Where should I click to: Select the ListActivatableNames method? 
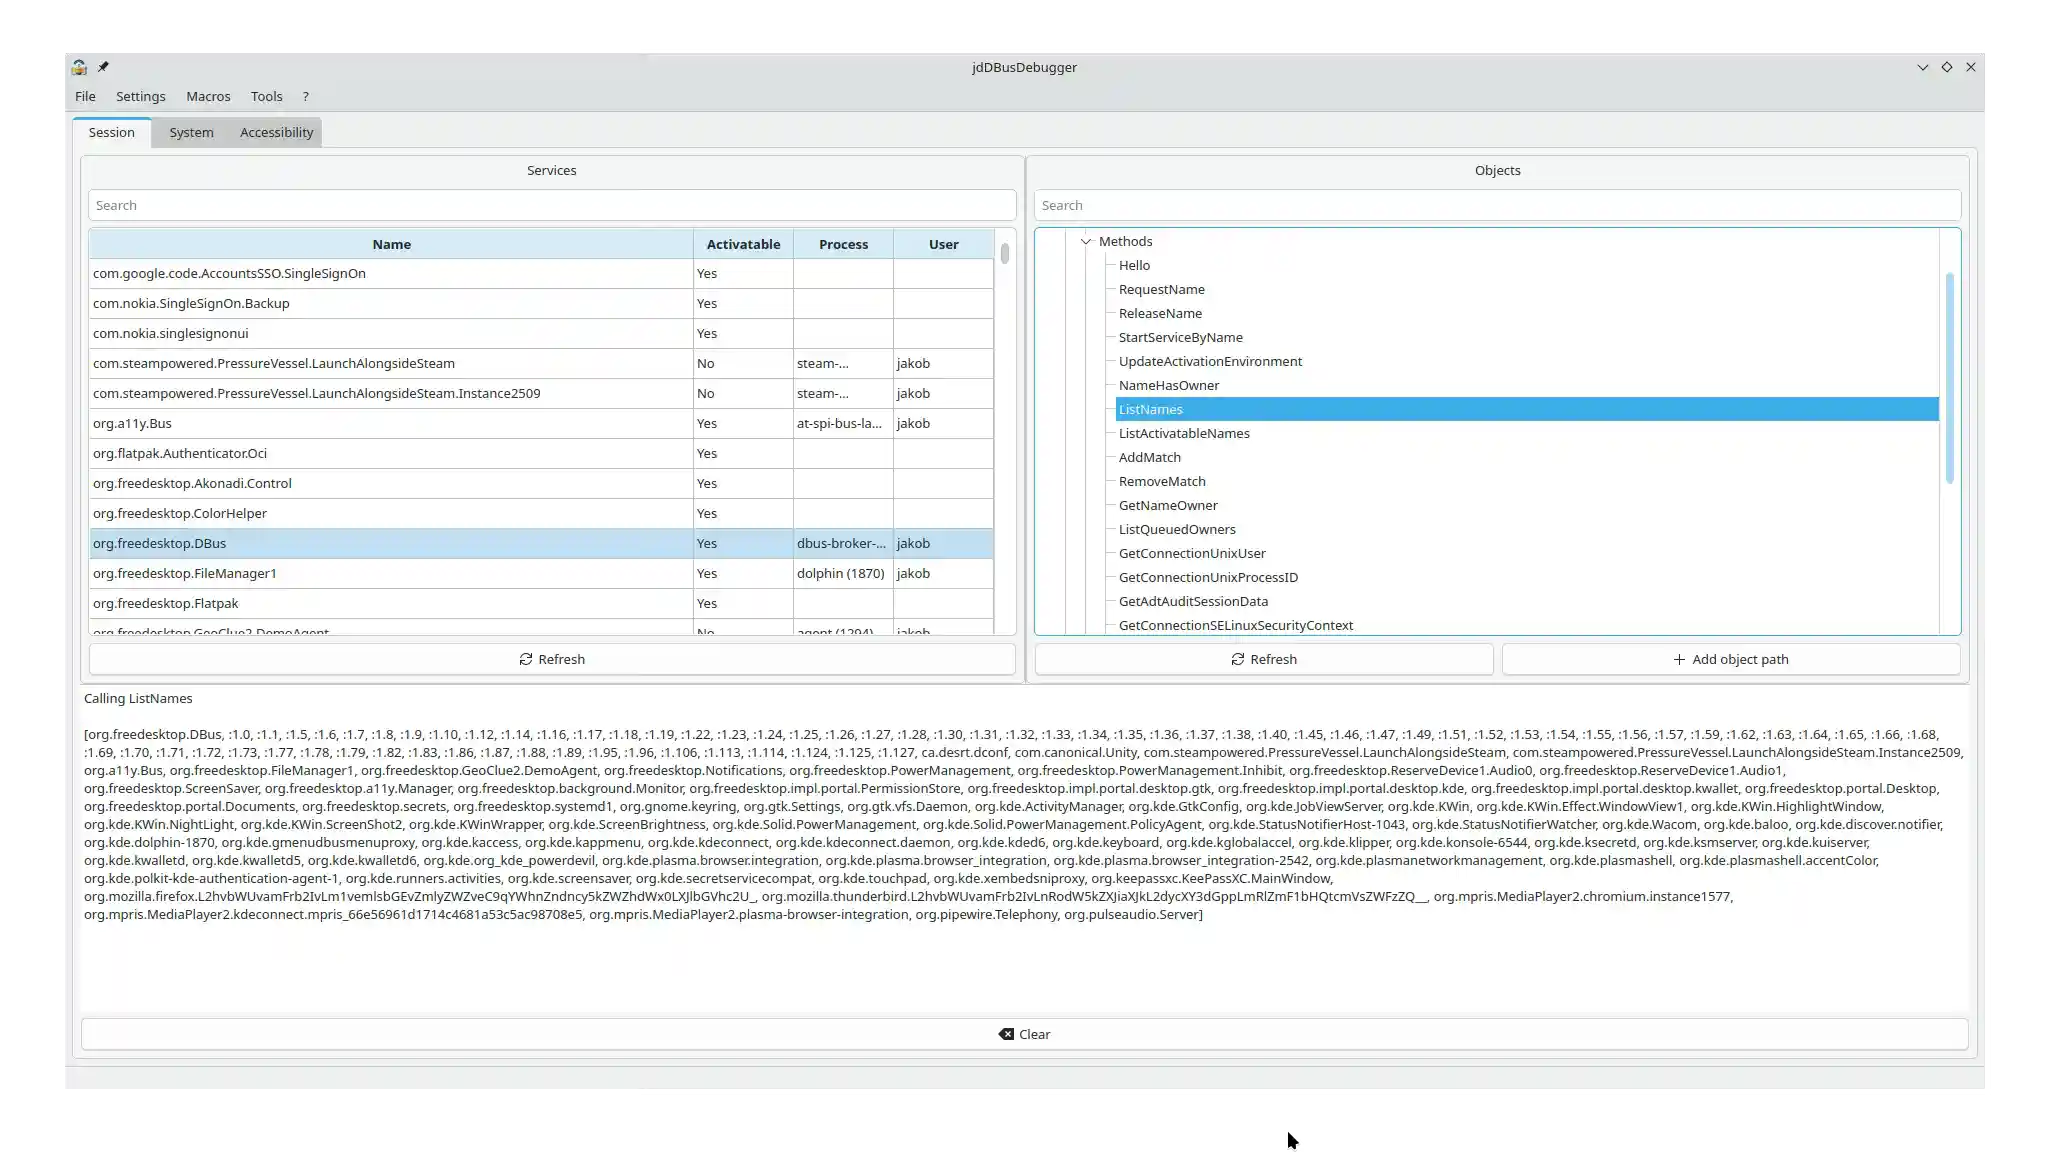1183,433
